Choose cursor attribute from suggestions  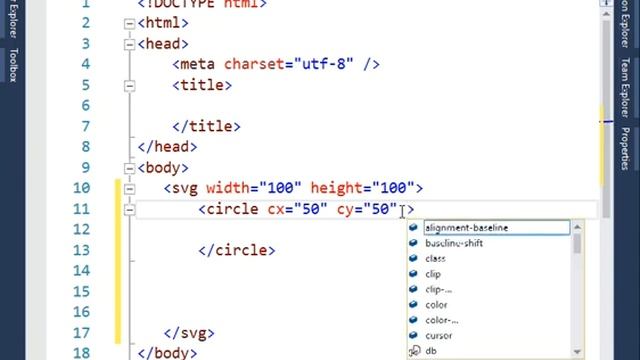click(x=438, y=336)
